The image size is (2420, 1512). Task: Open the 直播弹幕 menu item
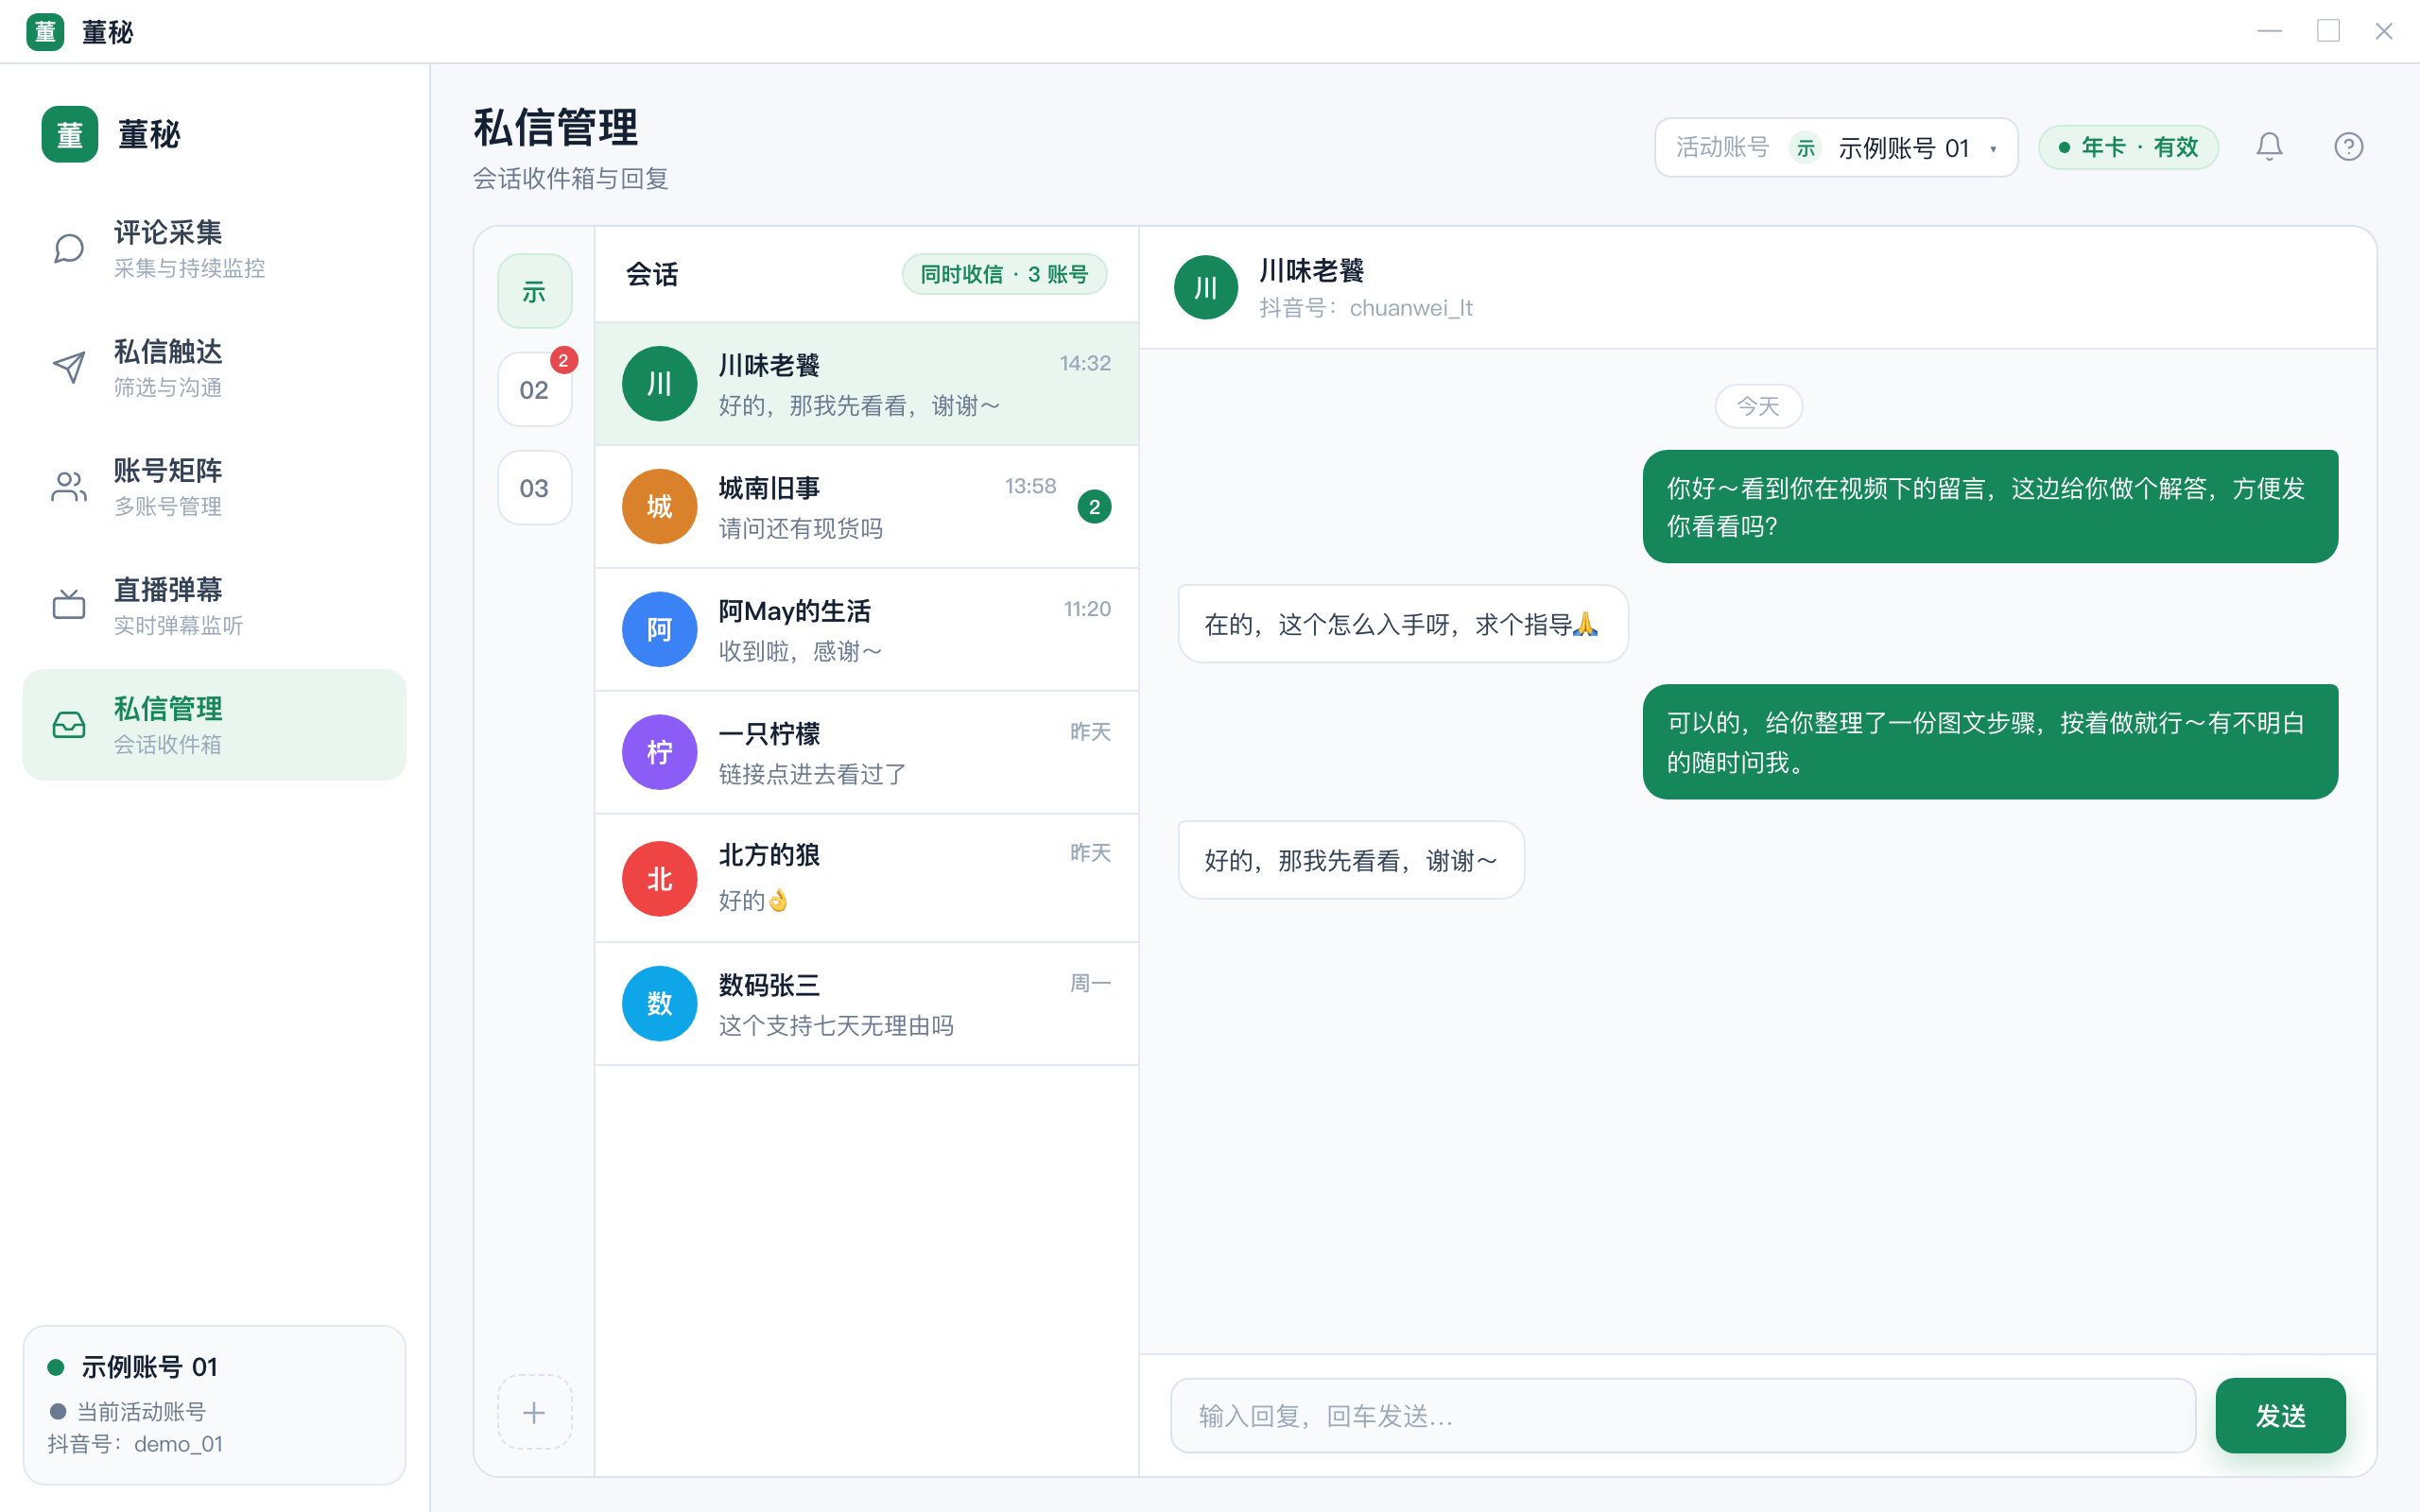click(214, 606)
